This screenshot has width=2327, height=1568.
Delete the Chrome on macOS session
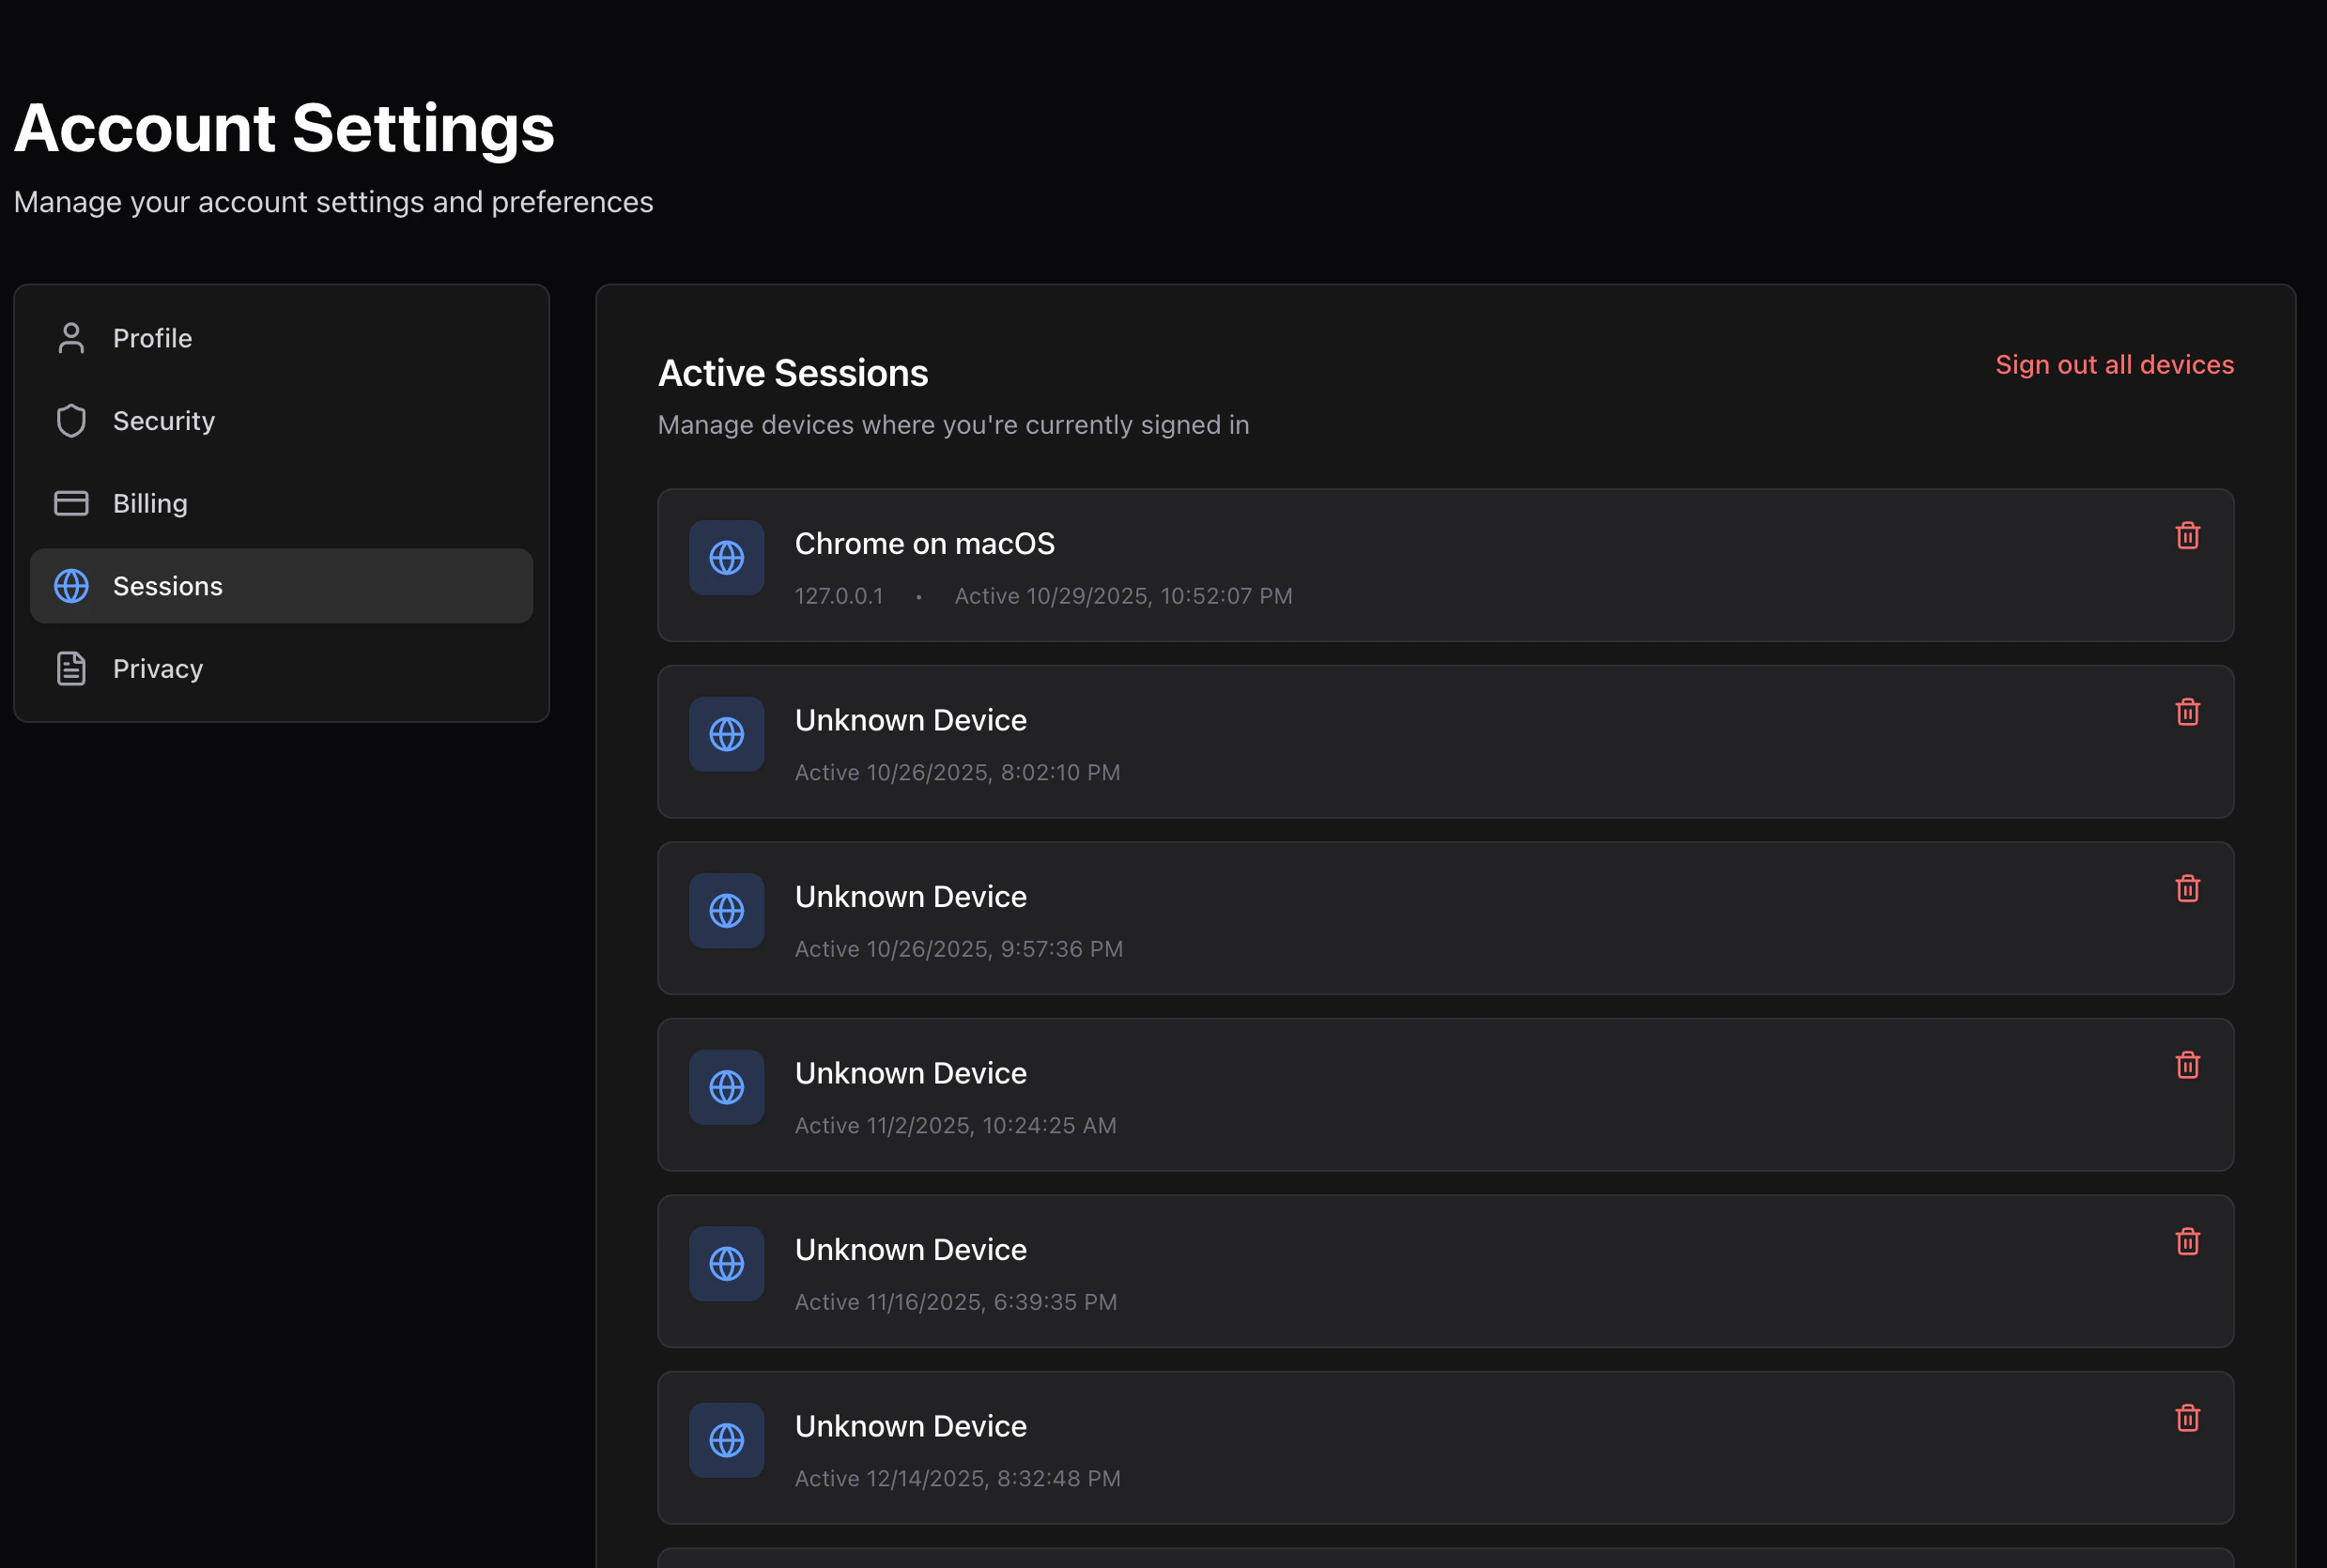tap(2187, 536)
